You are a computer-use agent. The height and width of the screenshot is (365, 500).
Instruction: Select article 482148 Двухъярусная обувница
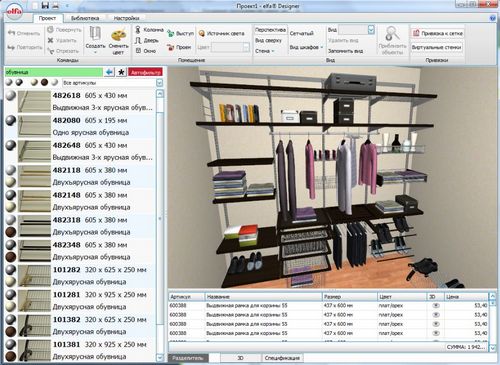point(80,201)
